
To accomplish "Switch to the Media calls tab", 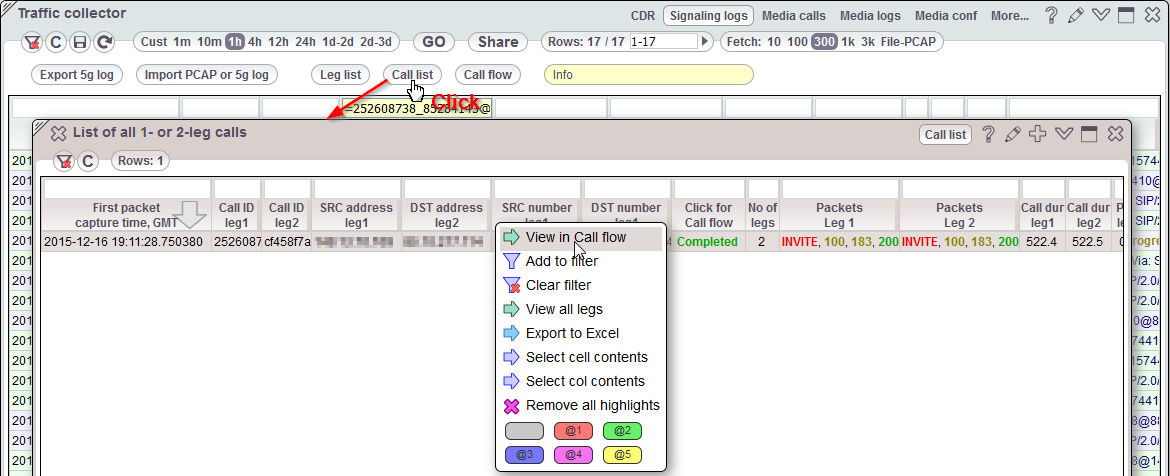I will [794, 15].
